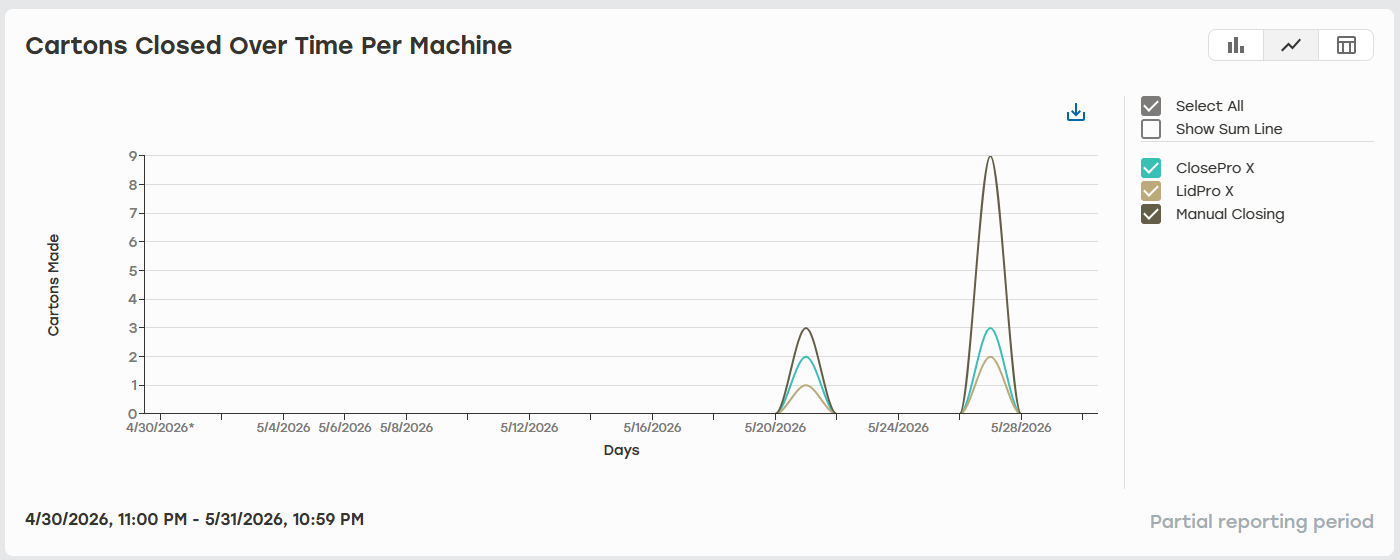Switch to table view
1400x560 pixels.
[x=1346, y=45]
